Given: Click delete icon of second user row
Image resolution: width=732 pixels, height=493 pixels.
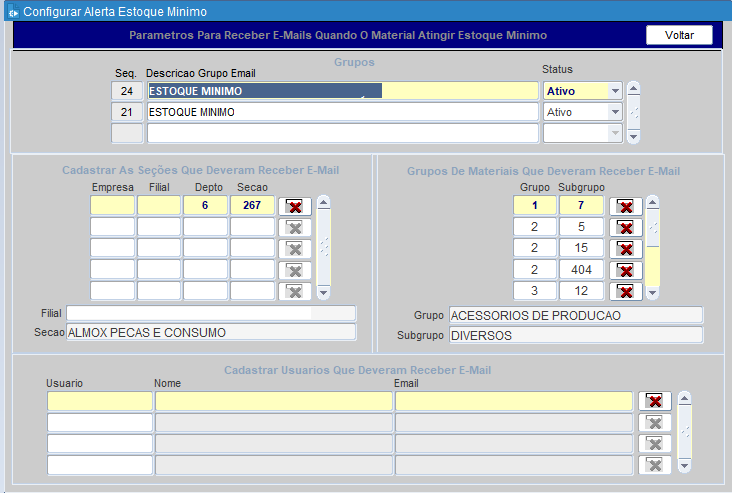Looking at the screenshot, I should 655,423.
